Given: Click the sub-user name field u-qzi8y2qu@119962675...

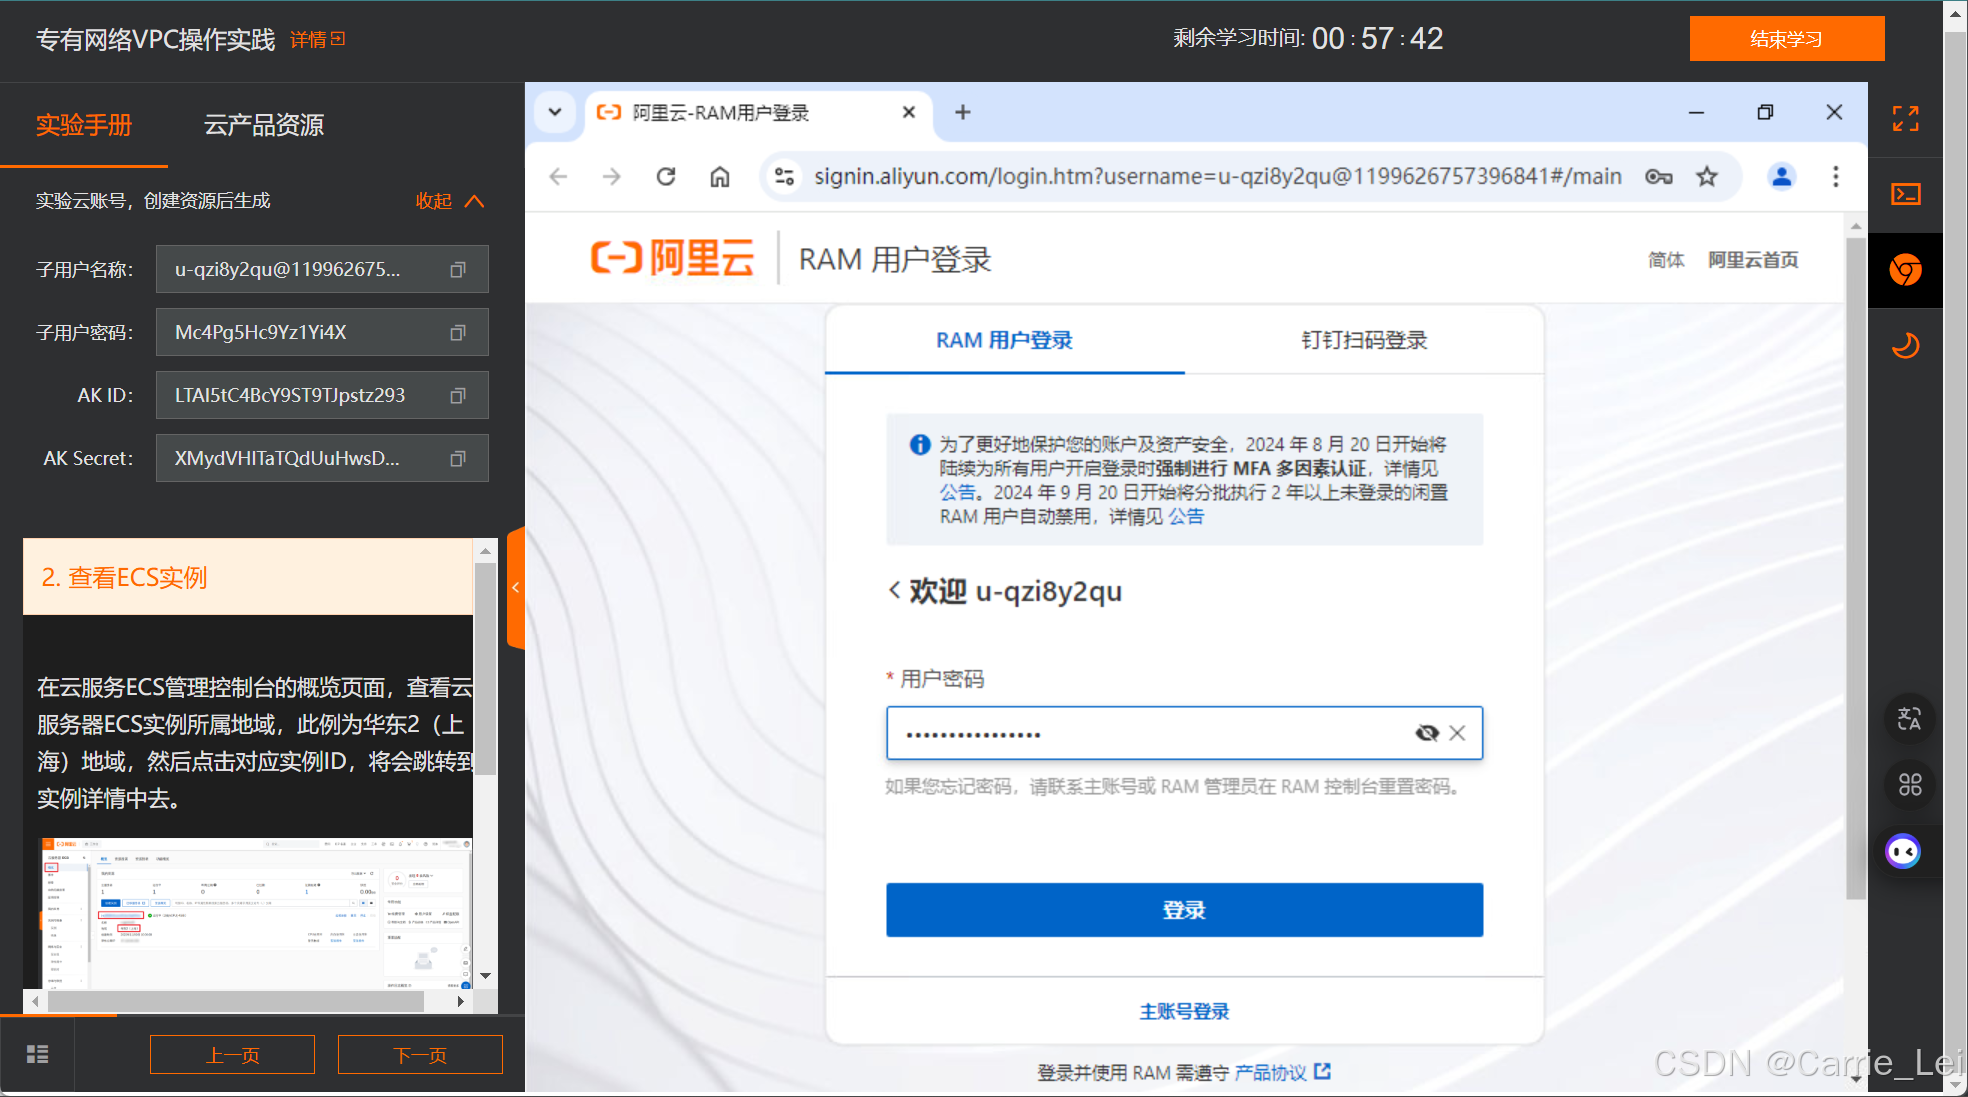Looking at the screenshot, I should 322,269.
